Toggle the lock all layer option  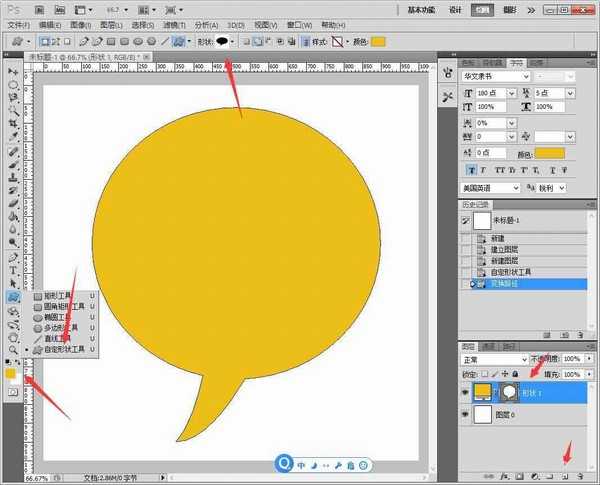click(515, 372)
